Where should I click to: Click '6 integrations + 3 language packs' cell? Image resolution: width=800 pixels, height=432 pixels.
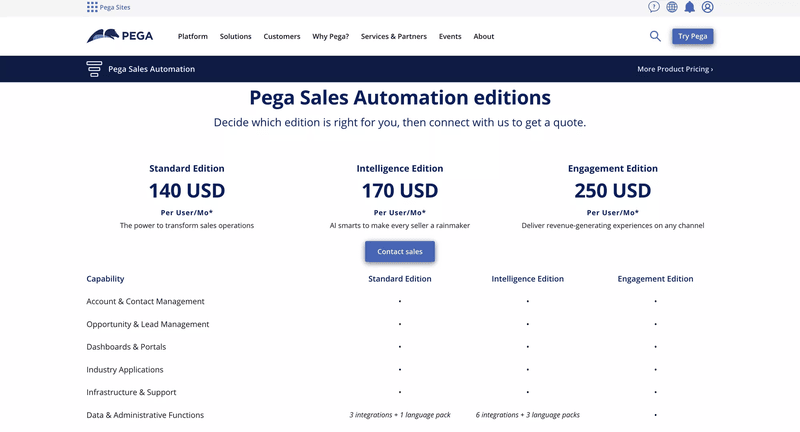click(x=528, y=415)
